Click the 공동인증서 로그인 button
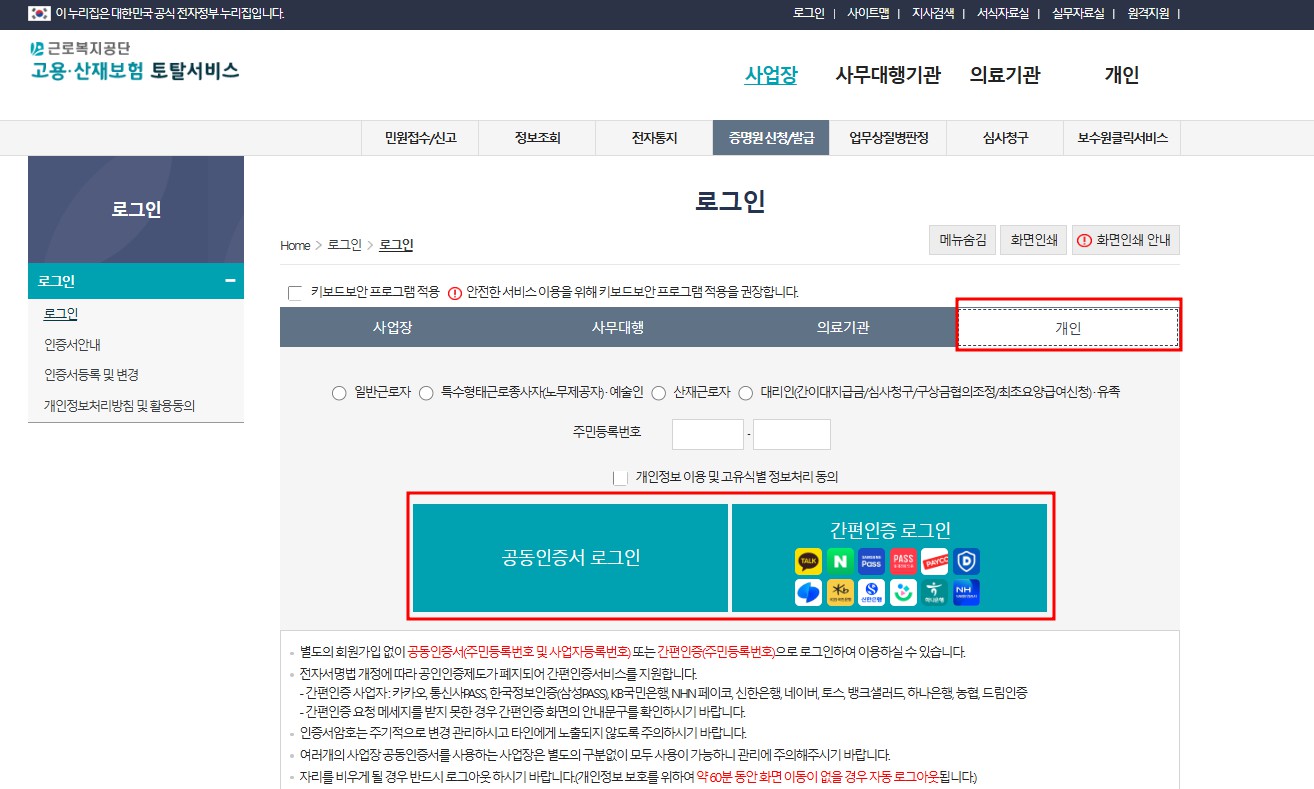This screenshot has height=789, width=1314. coord(568,561)
